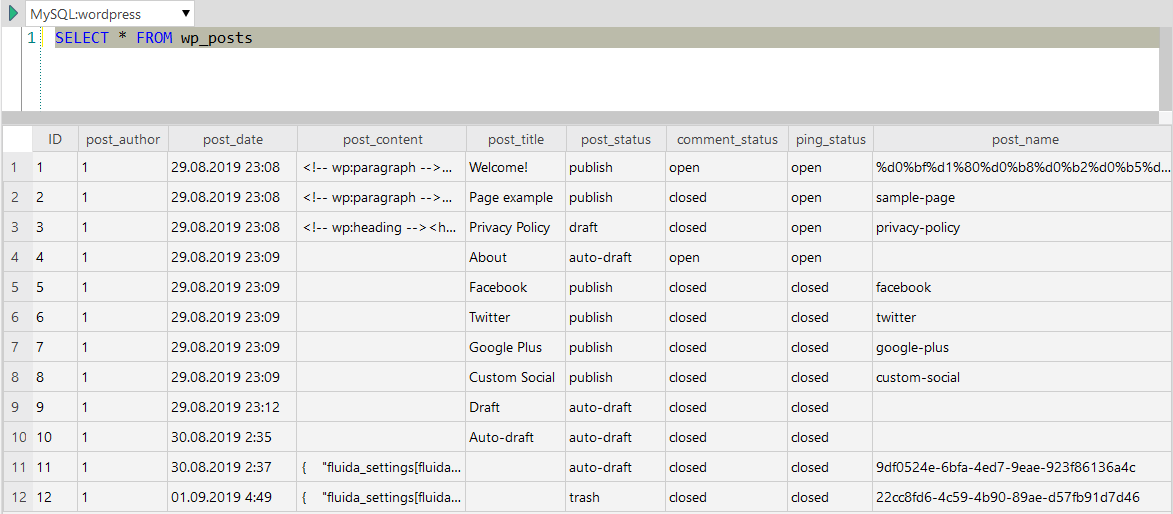Viewport: 1173px width, 514px height.
Task: Run the query with the green play icon
Action: [13, 13]
